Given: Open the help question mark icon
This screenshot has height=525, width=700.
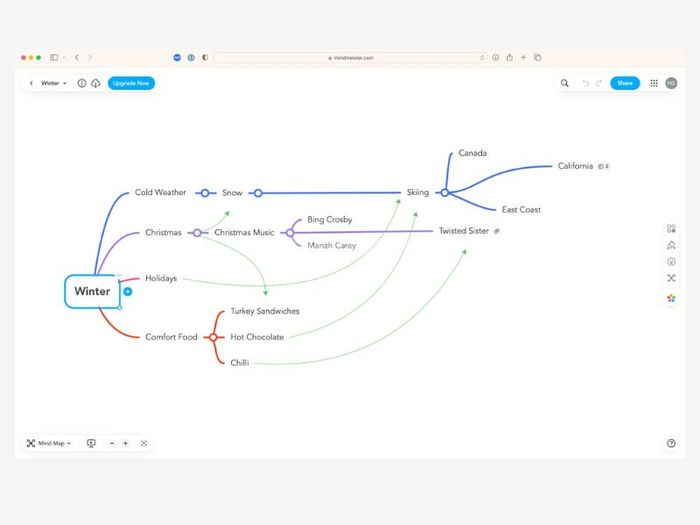Looking at the screenshot, I should pos(671,443).
